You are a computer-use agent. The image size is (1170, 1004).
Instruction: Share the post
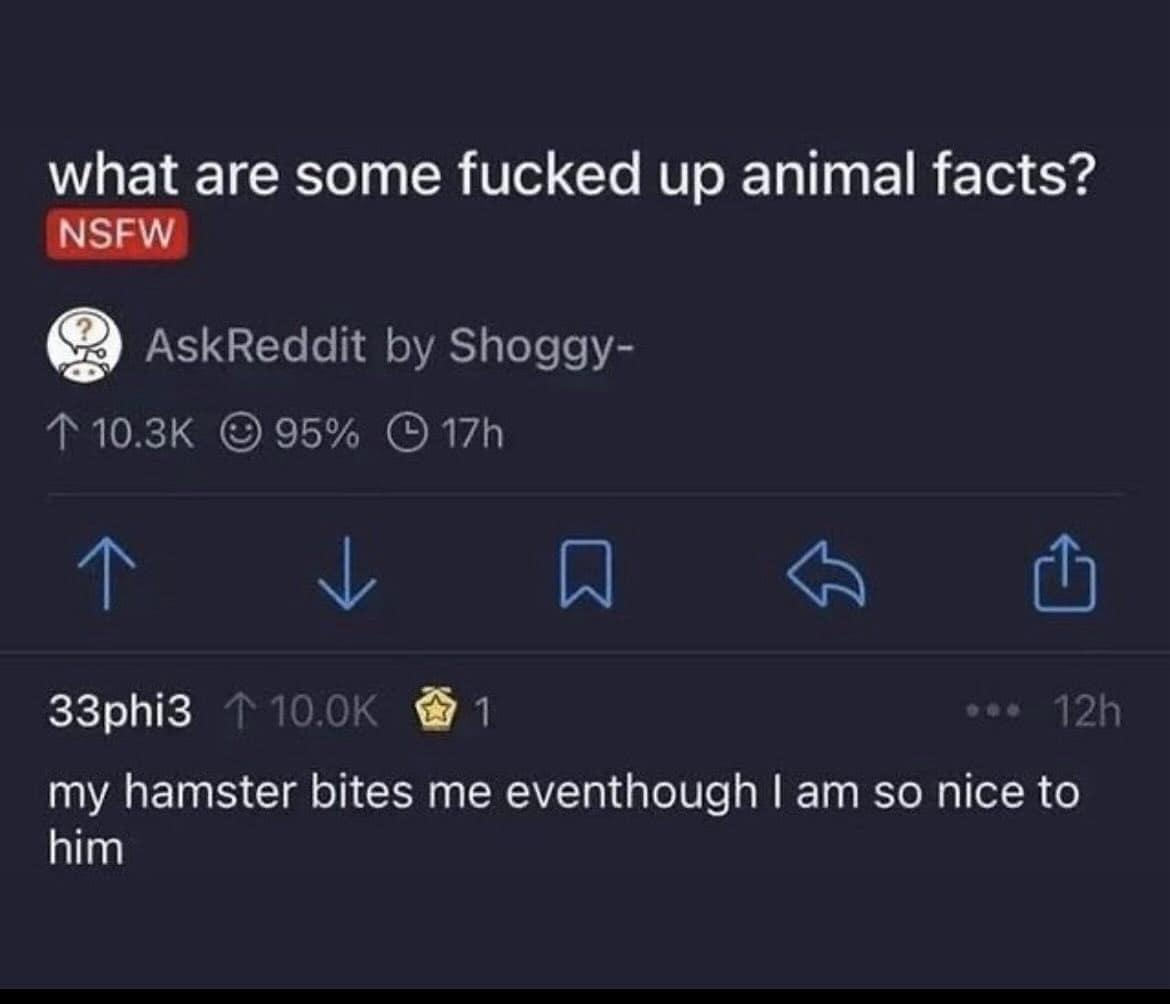tap(1067, 576)
